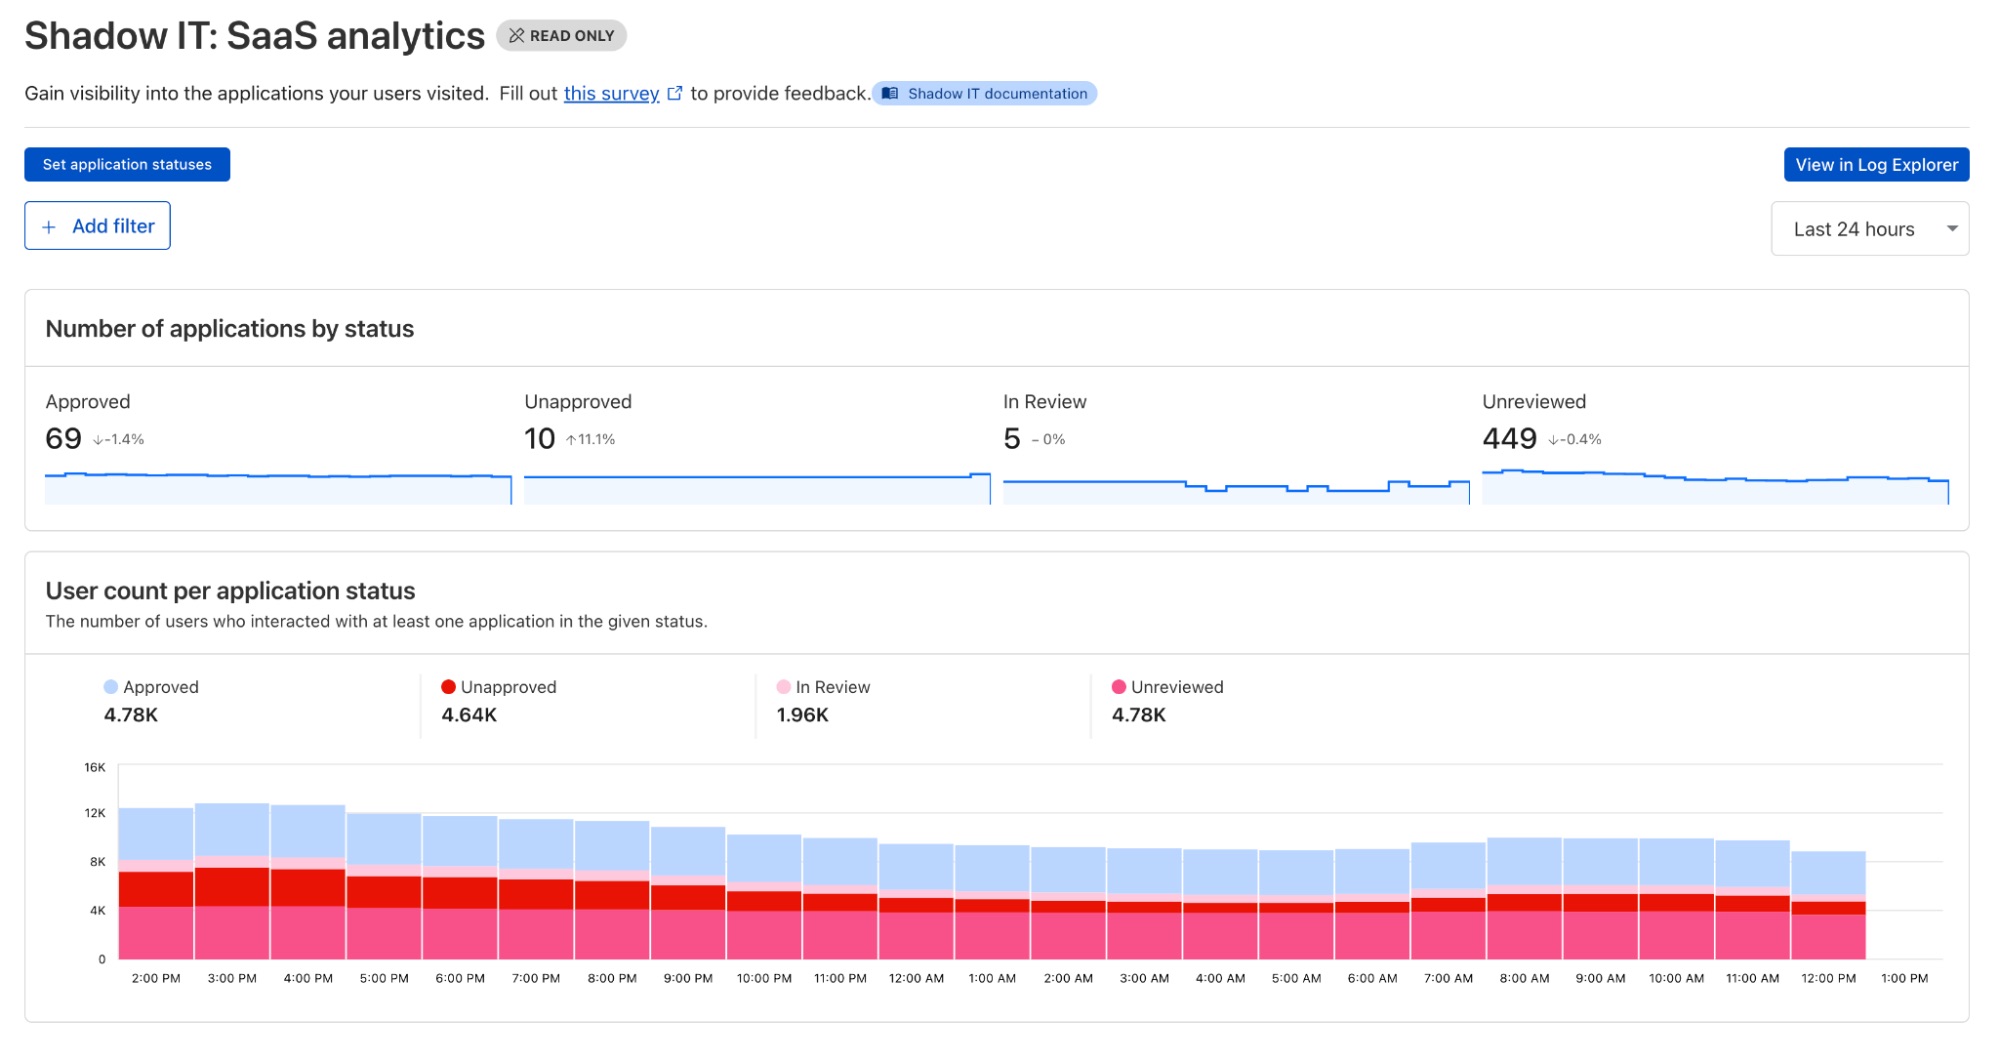Select the Unapproved applications sparkline
Image resolution: width=1999 pixels, height=1039 pixels.
point(756,488)
